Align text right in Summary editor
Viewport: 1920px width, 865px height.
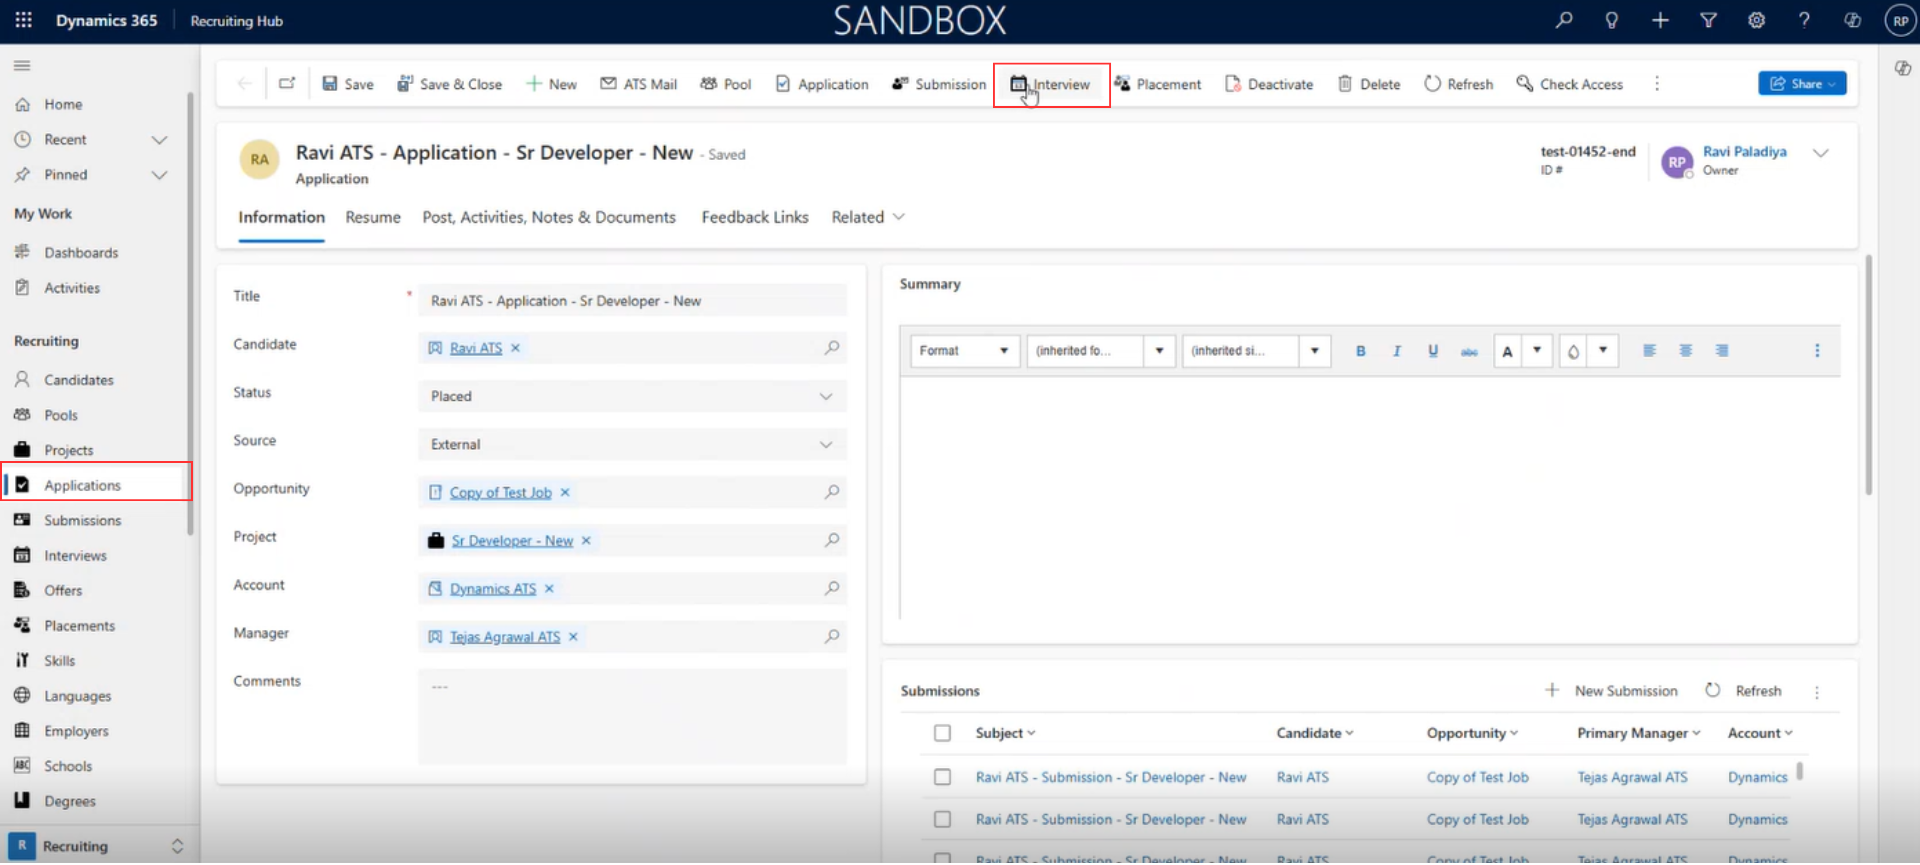(1721, 351)
